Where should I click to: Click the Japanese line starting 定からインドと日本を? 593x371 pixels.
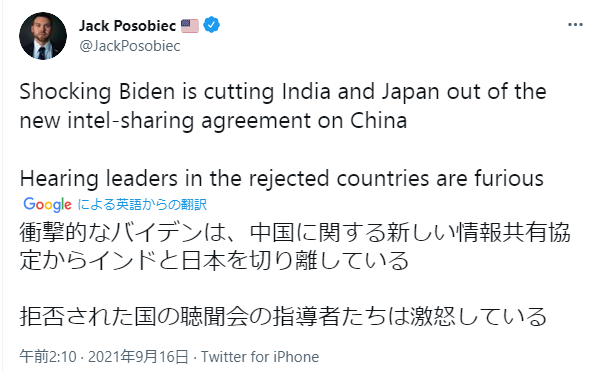214,261
